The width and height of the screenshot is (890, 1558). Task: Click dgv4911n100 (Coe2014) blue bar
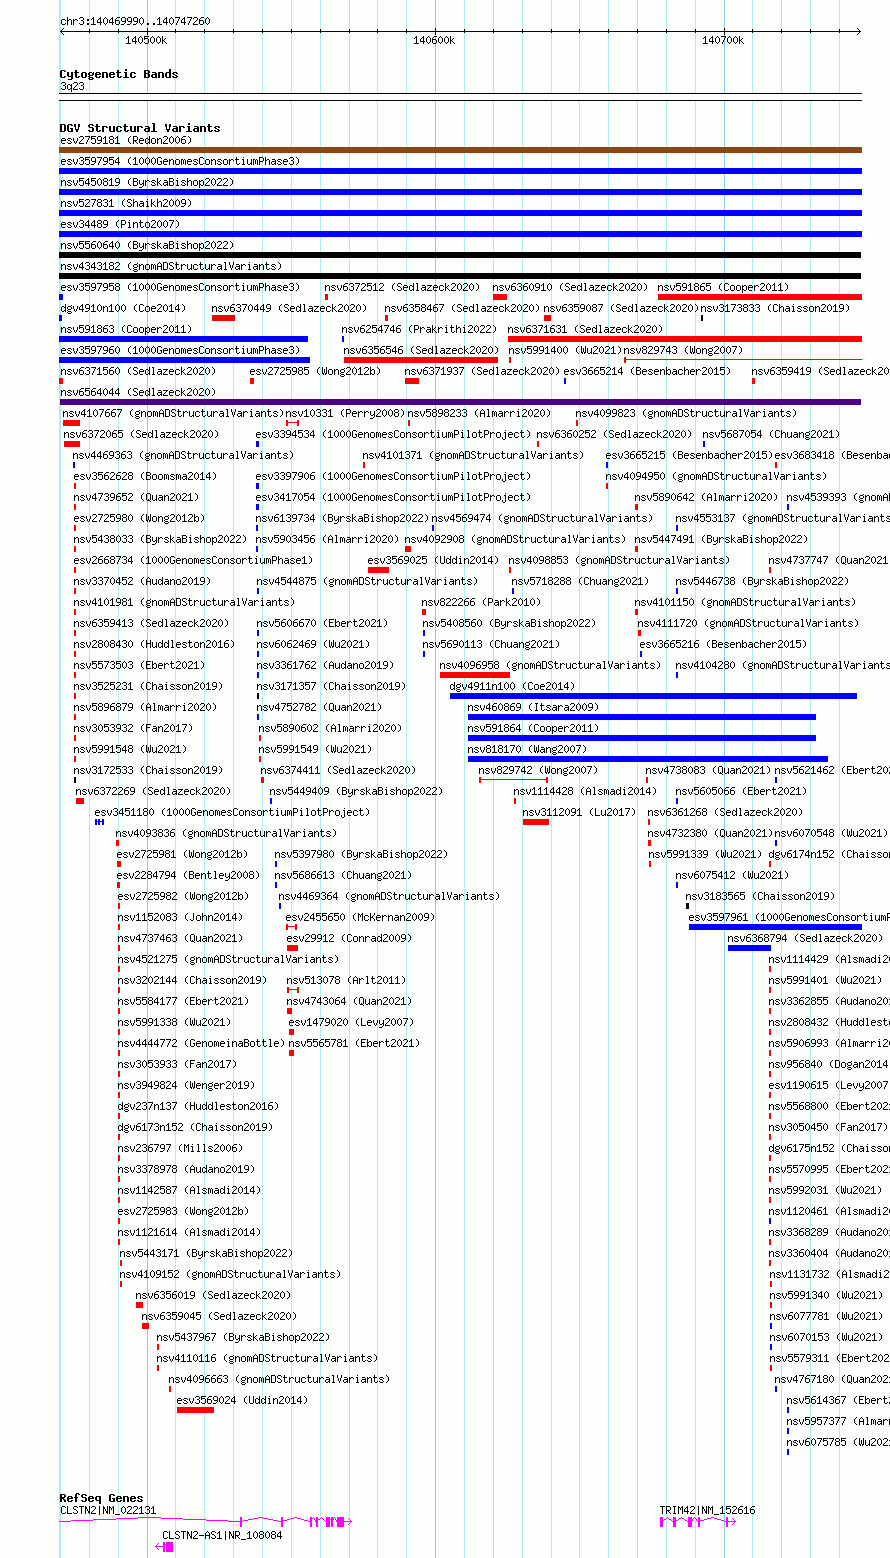point(653,696)
